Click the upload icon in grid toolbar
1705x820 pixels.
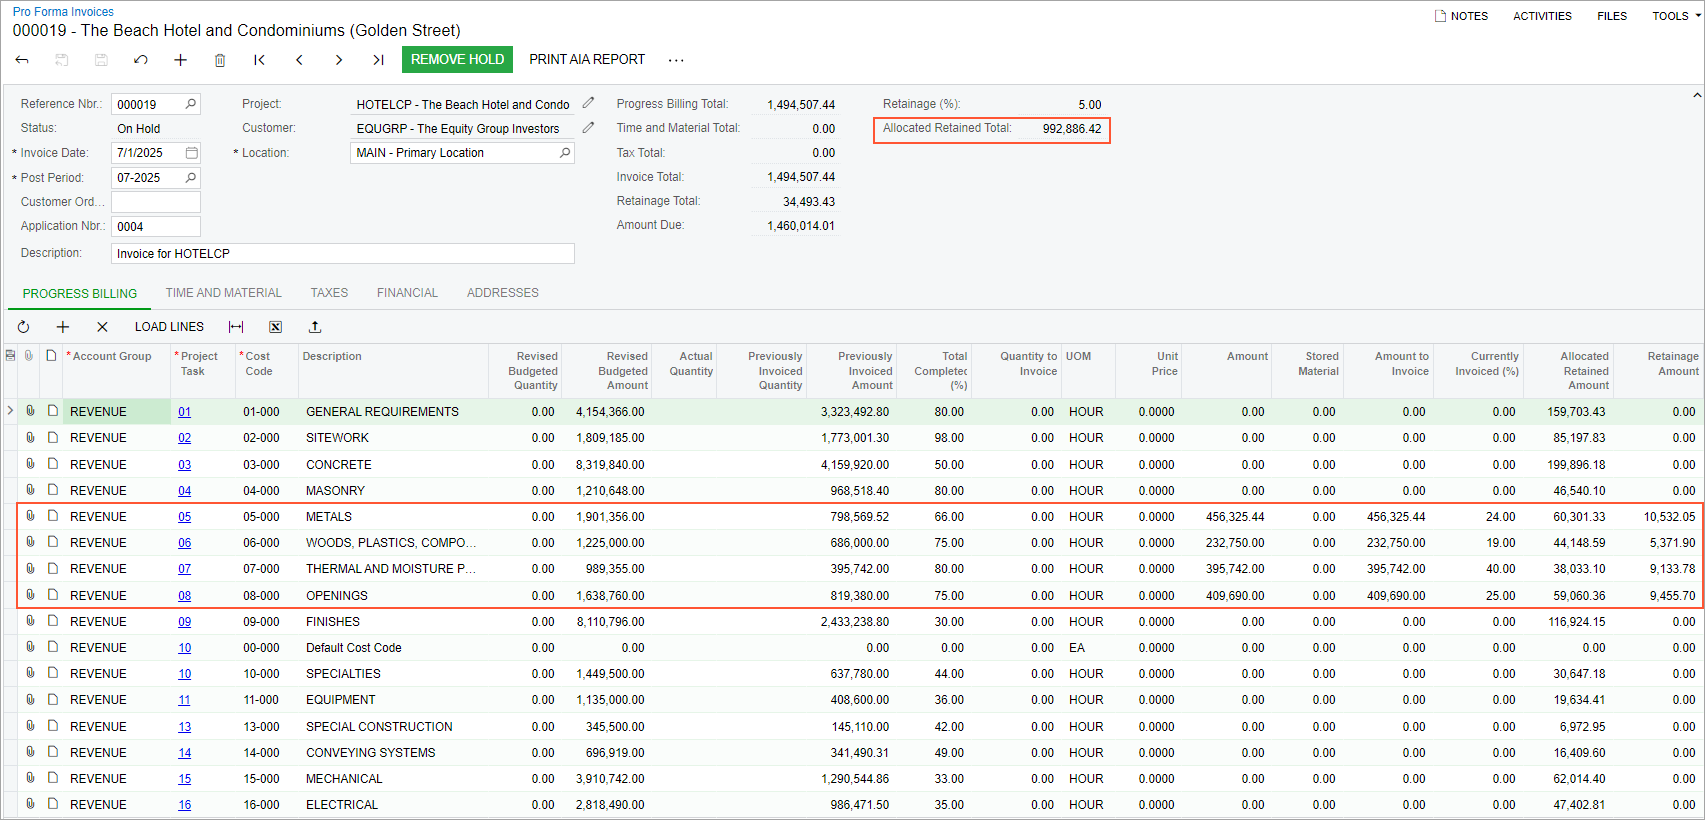[315, 327]
